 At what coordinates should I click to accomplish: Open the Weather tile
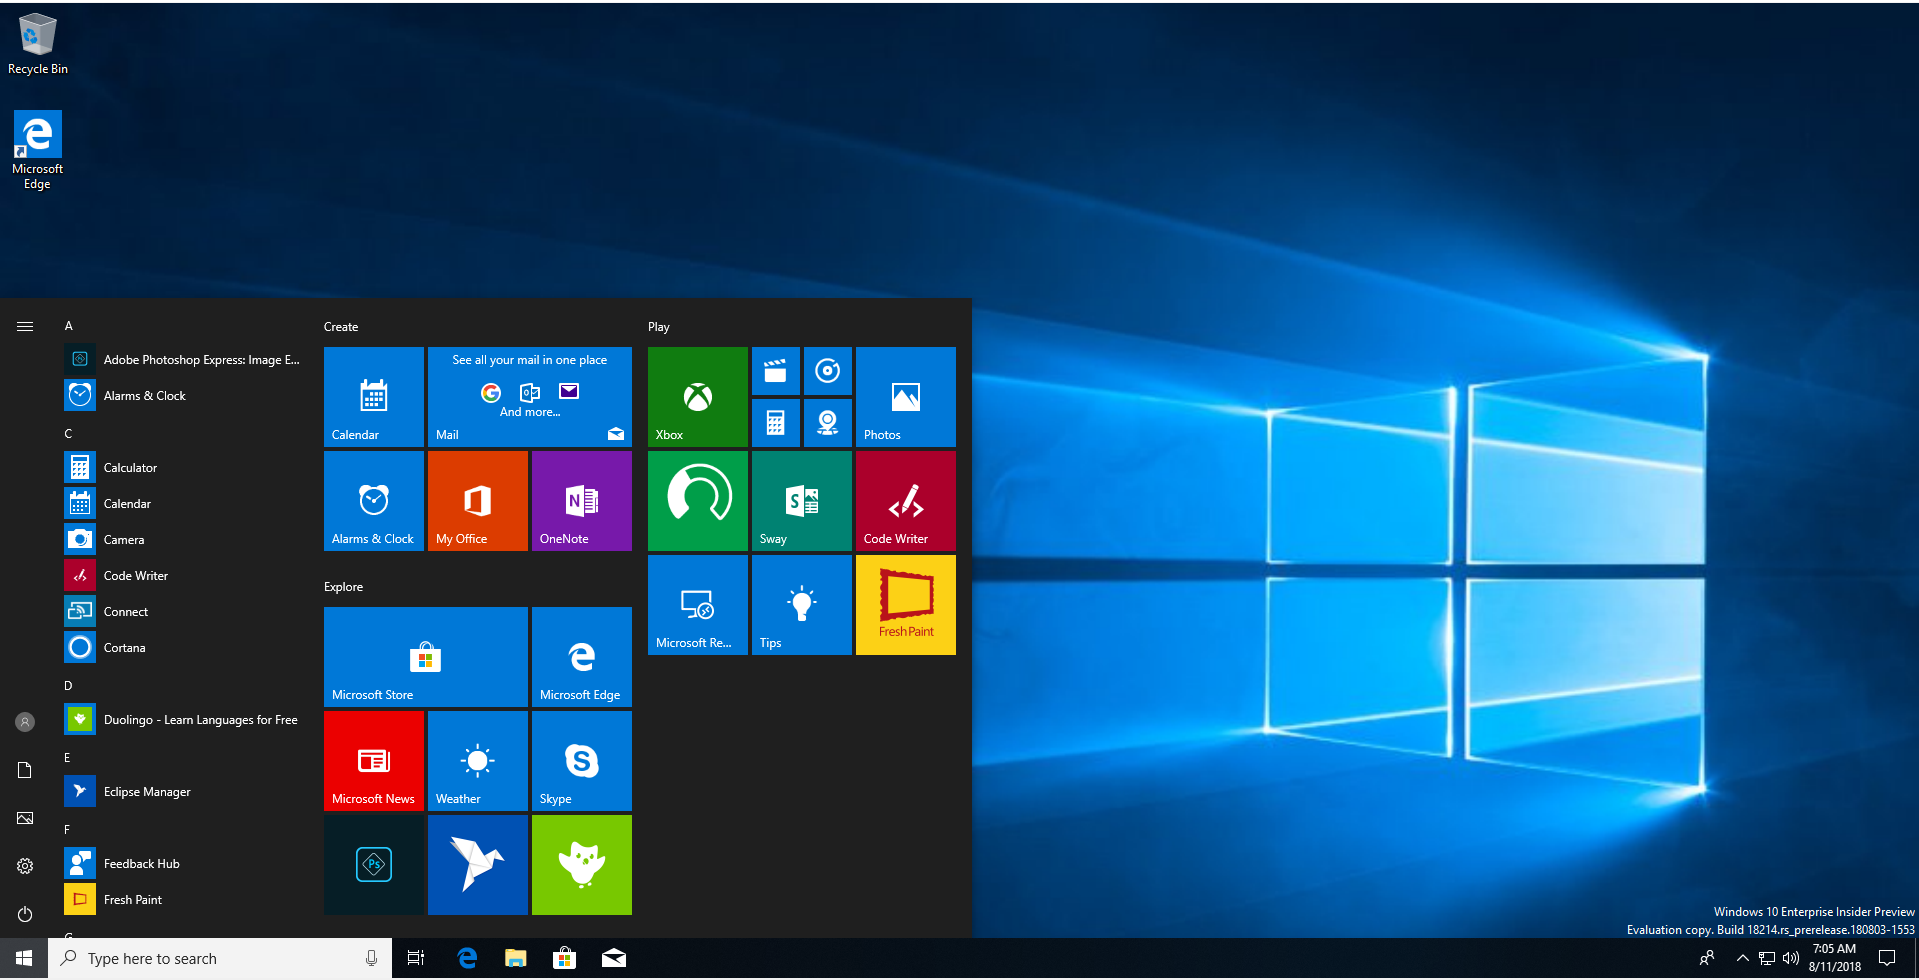coord(478,761)
